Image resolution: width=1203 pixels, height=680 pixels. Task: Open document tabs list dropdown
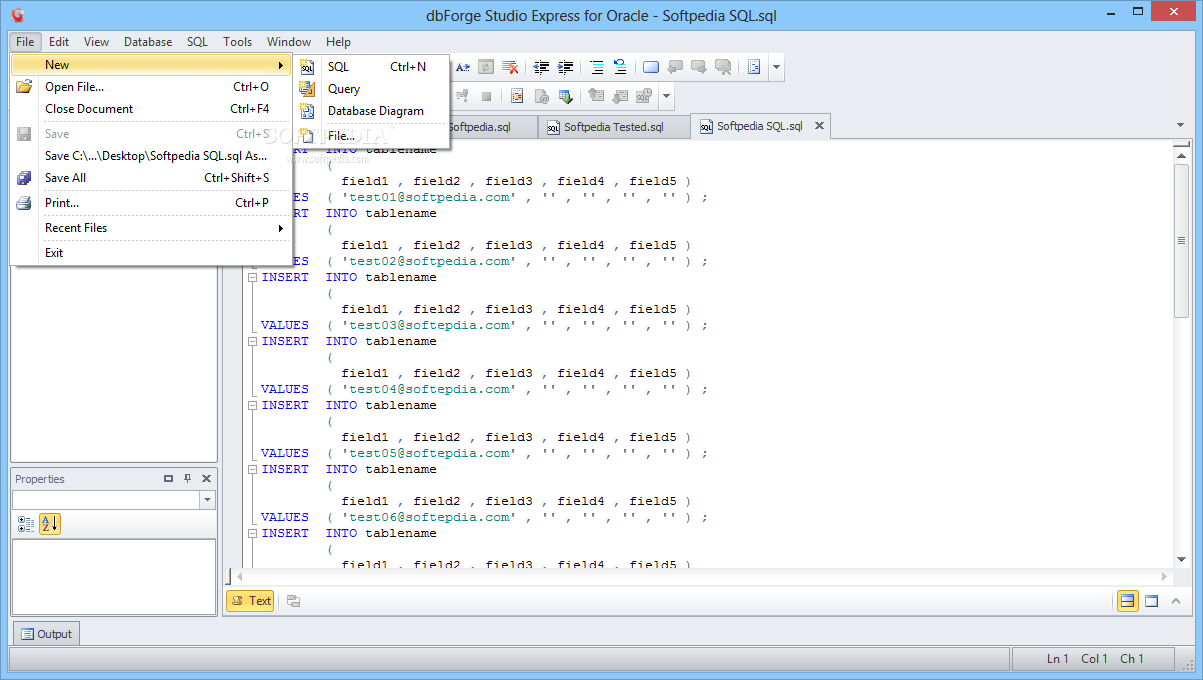[1180, 126]
